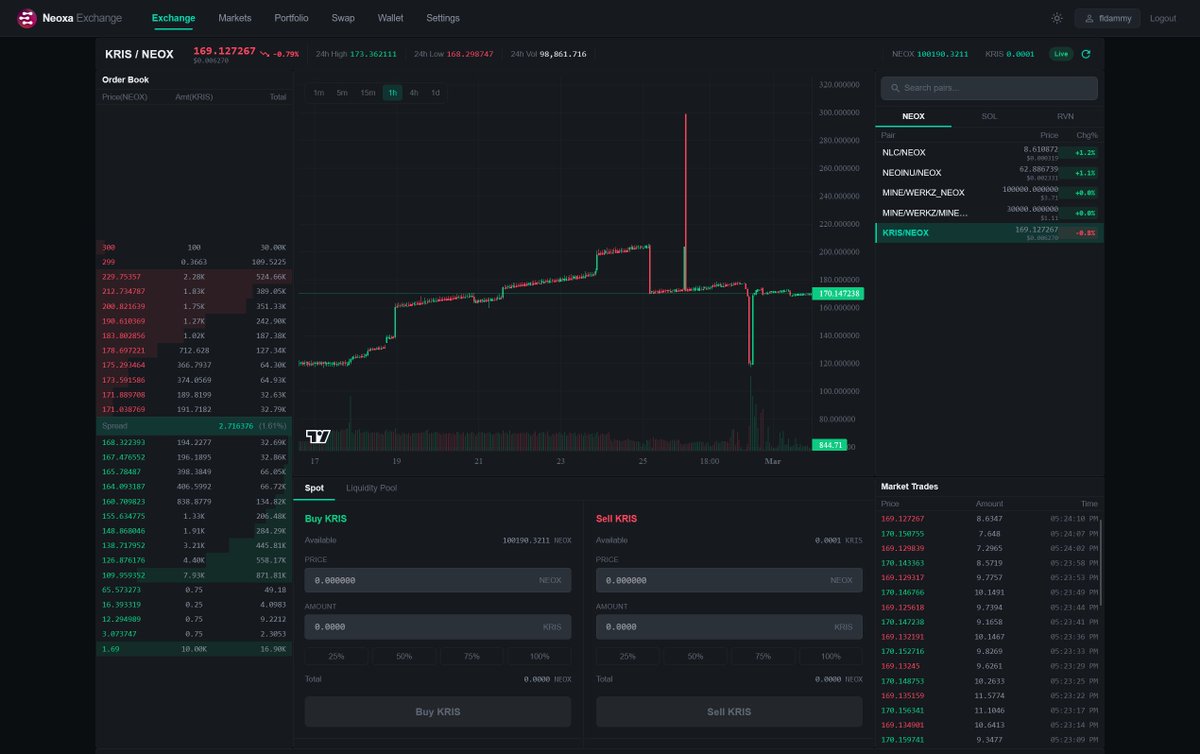Image resolution: width=1200 pixels, height=754 pixels.
Task: Click the Buy KRIS button
Action: (x=438, y=712)
